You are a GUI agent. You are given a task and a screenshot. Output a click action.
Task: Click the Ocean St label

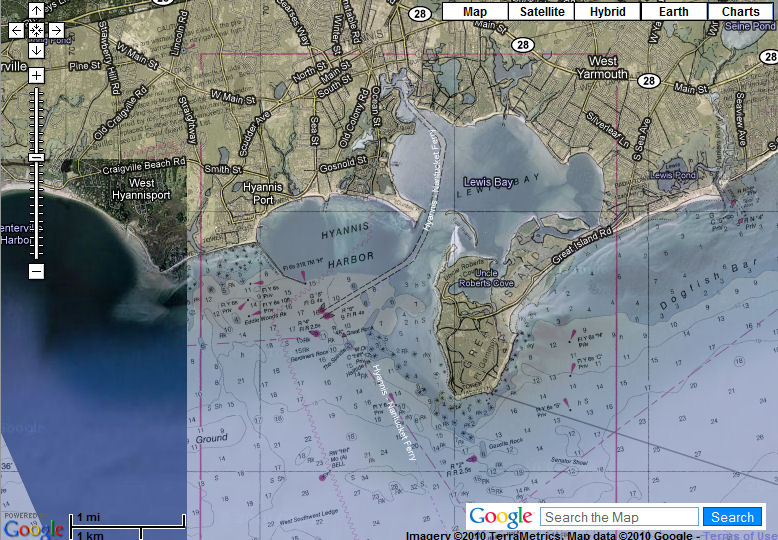point(376,106)
